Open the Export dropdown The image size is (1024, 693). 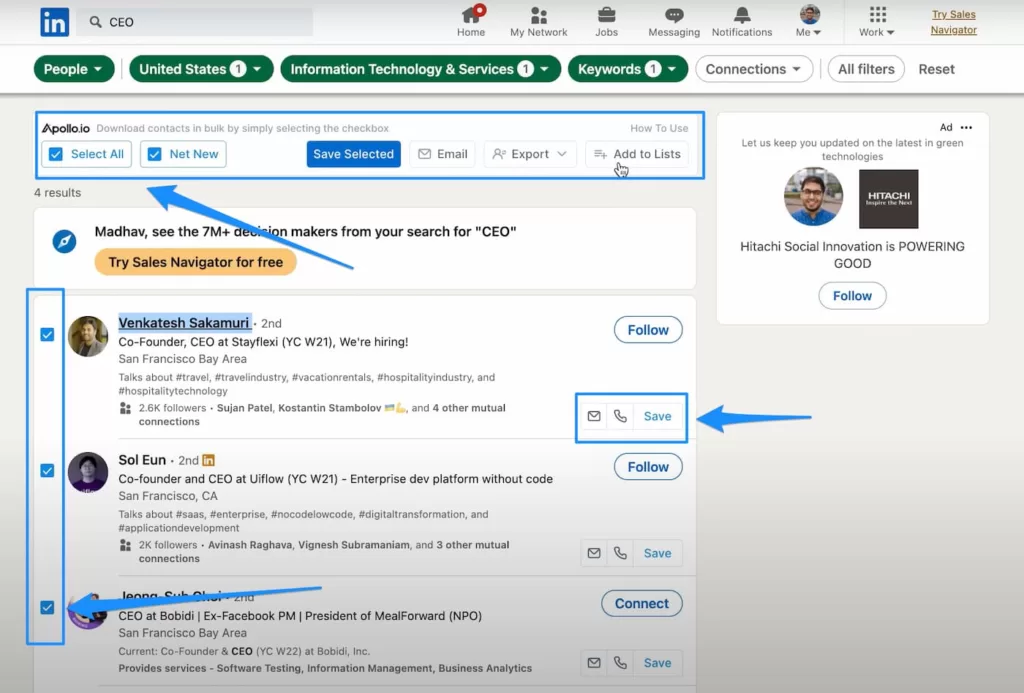(x=530, y=154)
